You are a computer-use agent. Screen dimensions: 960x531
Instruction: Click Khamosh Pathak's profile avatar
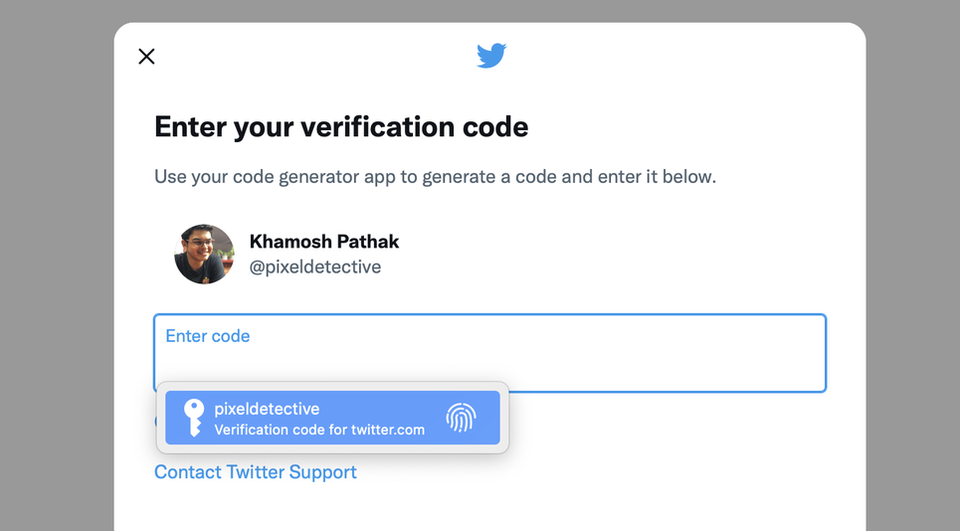(204, 254)
